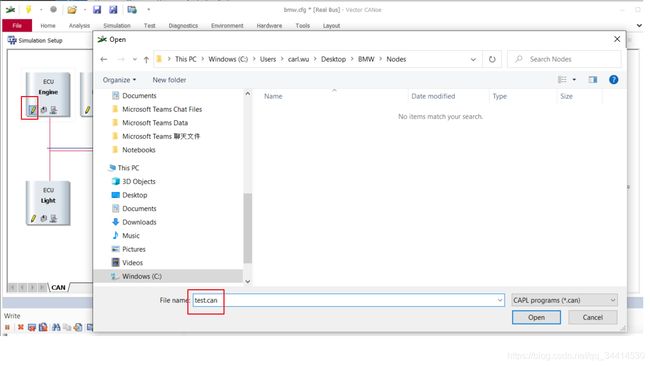Click the change view icon in Open dialog
Viewport: 650px width, 366px height.
tap(562, 80)
